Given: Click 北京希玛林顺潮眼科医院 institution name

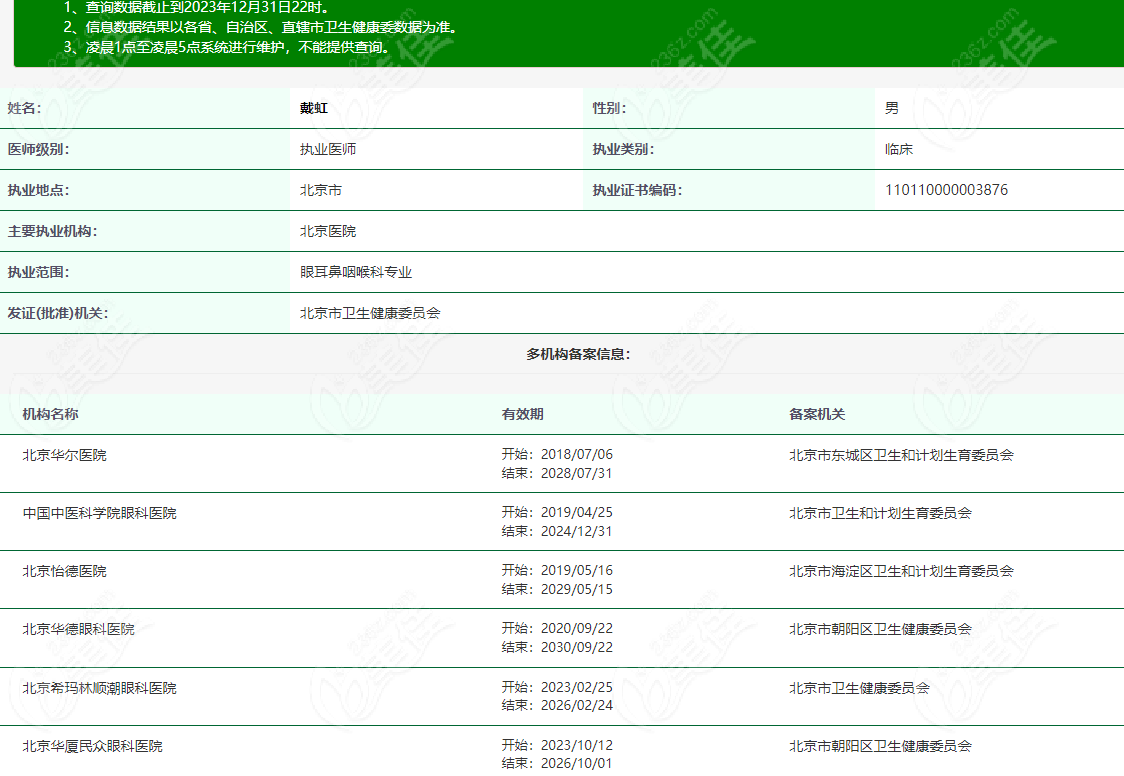Looking at the screenshot, I should [100, 688].
